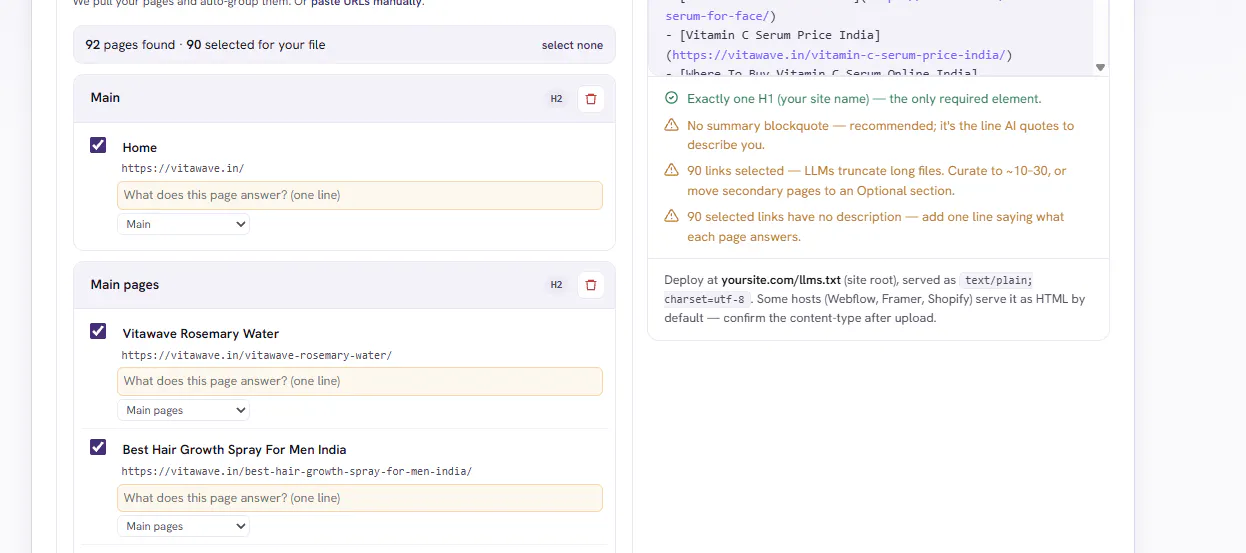Click description field for Vitawave Rosemary Water
Screen dimensions: 1246x553
coord(360,381)
